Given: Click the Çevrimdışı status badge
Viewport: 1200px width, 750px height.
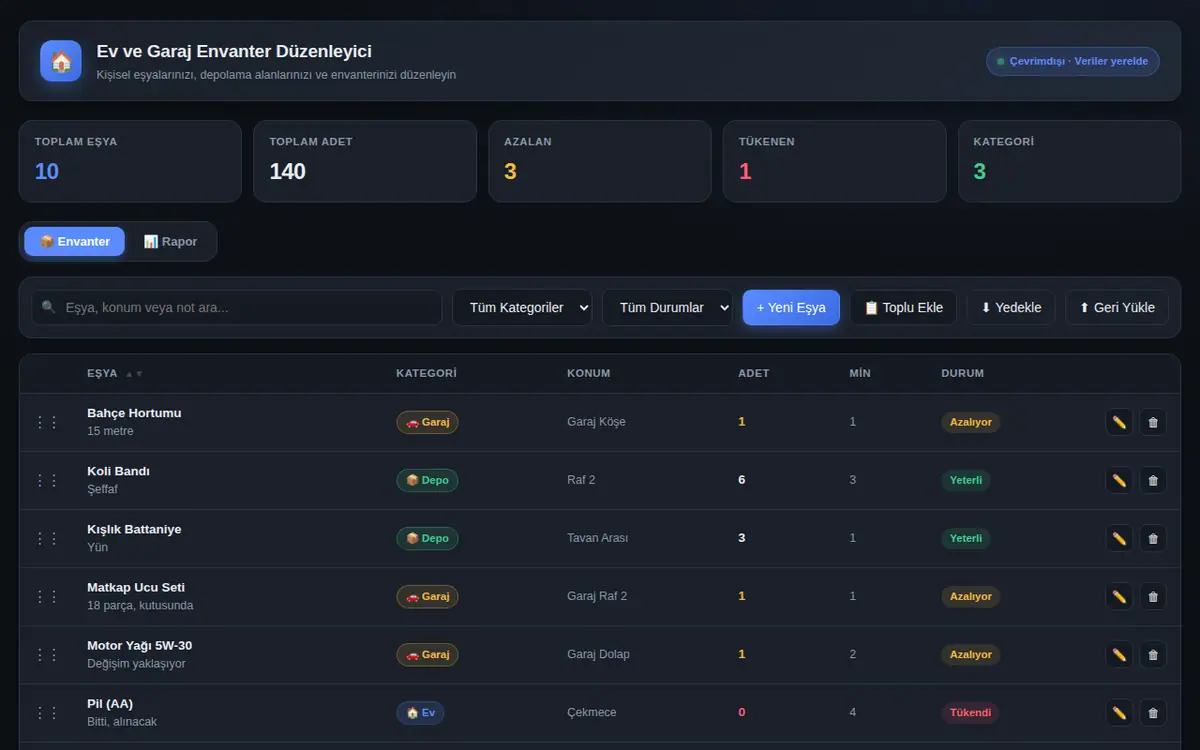Looking at the screenshot, I should click(1073, 61).
